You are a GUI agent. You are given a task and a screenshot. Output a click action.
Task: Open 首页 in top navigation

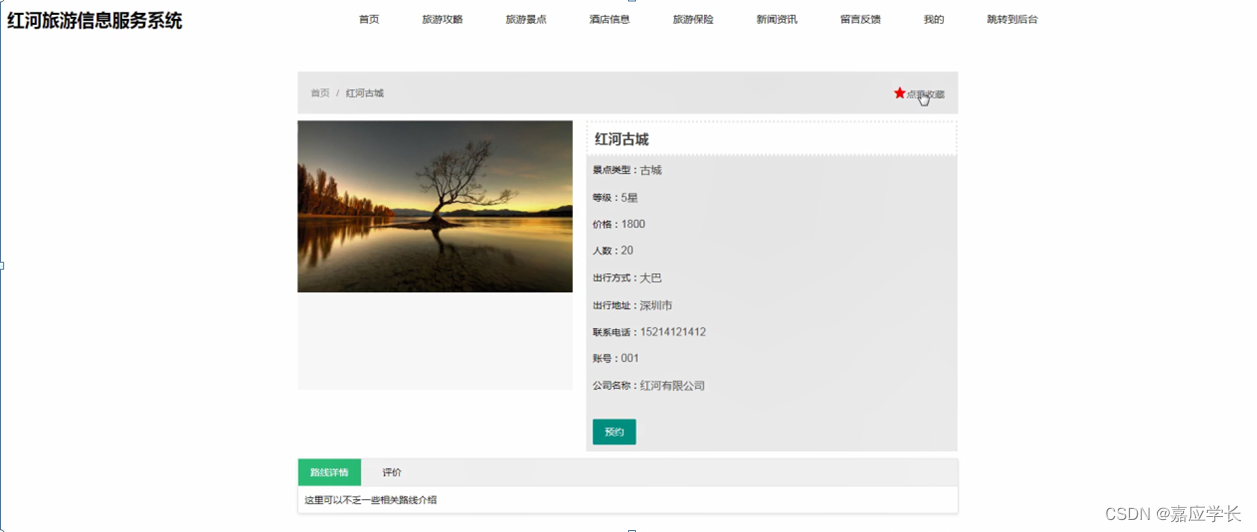click(x=369, y=19)
